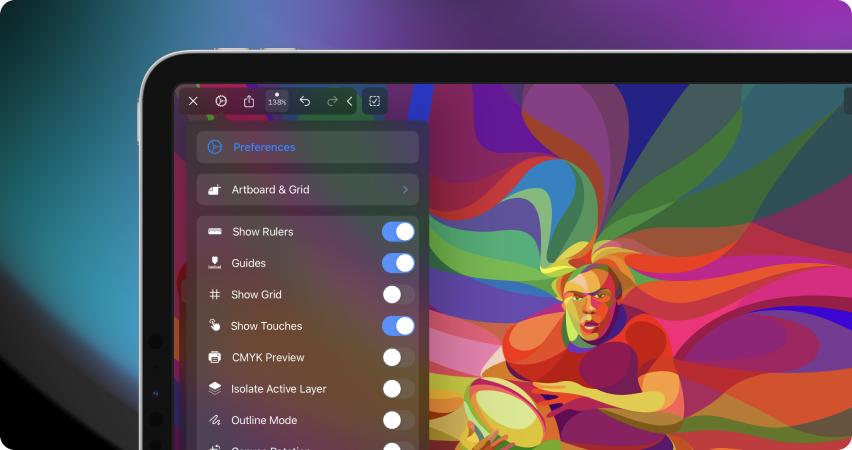Open the 138% zoom level control
The width and height of the screenshot is (852, 450).
277,101
